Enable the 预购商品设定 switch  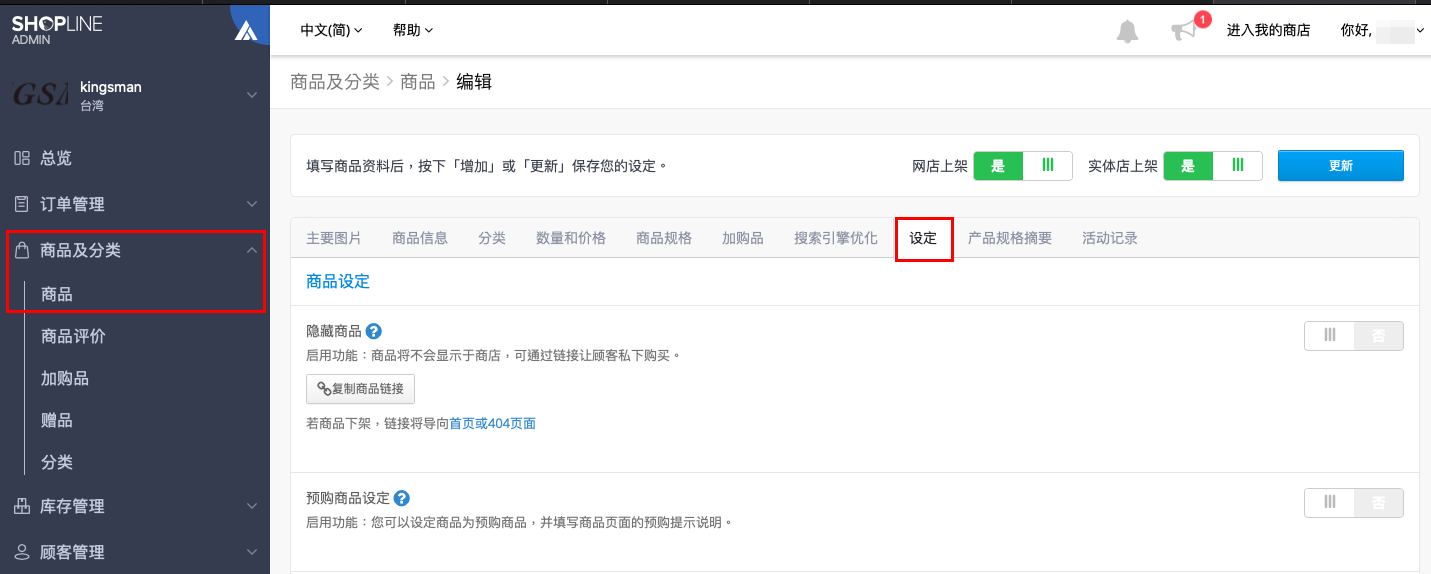[x=1354, y=503]
